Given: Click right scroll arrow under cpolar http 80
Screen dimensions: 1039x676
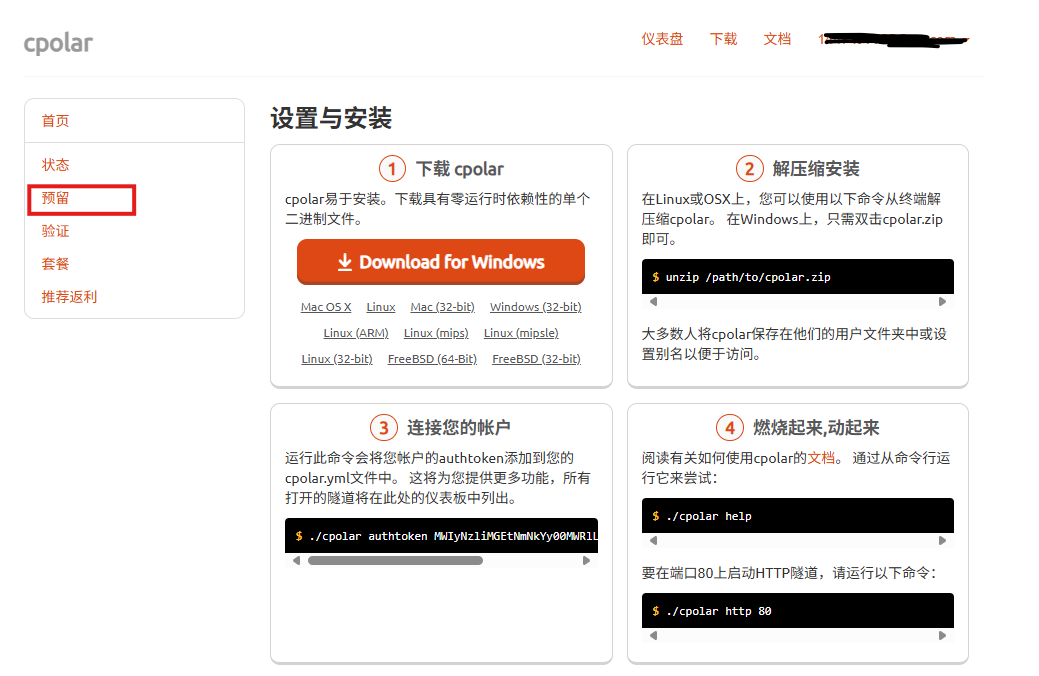Looking at the screenshot, I should tap(942, 636).
